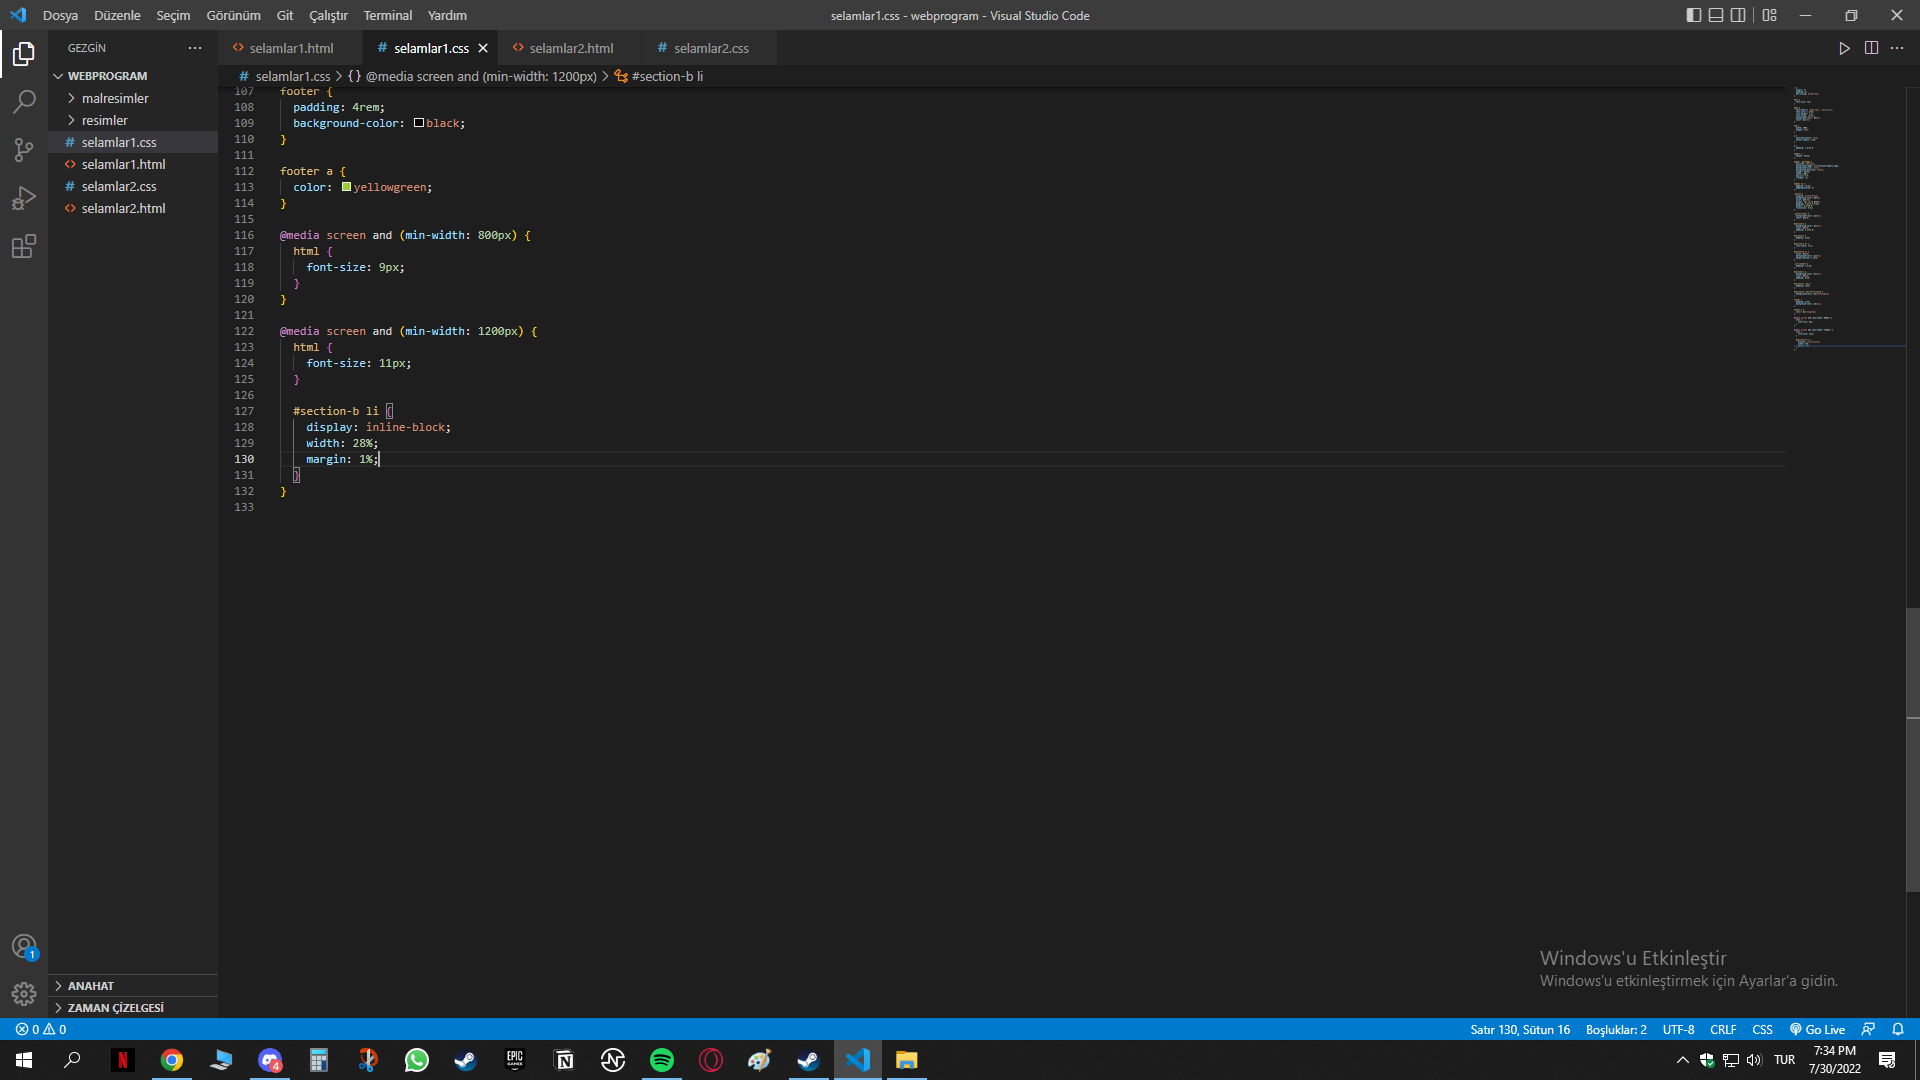
Task: Open the Extensions view
Action: pyautogui.click(x=24, y=246)
